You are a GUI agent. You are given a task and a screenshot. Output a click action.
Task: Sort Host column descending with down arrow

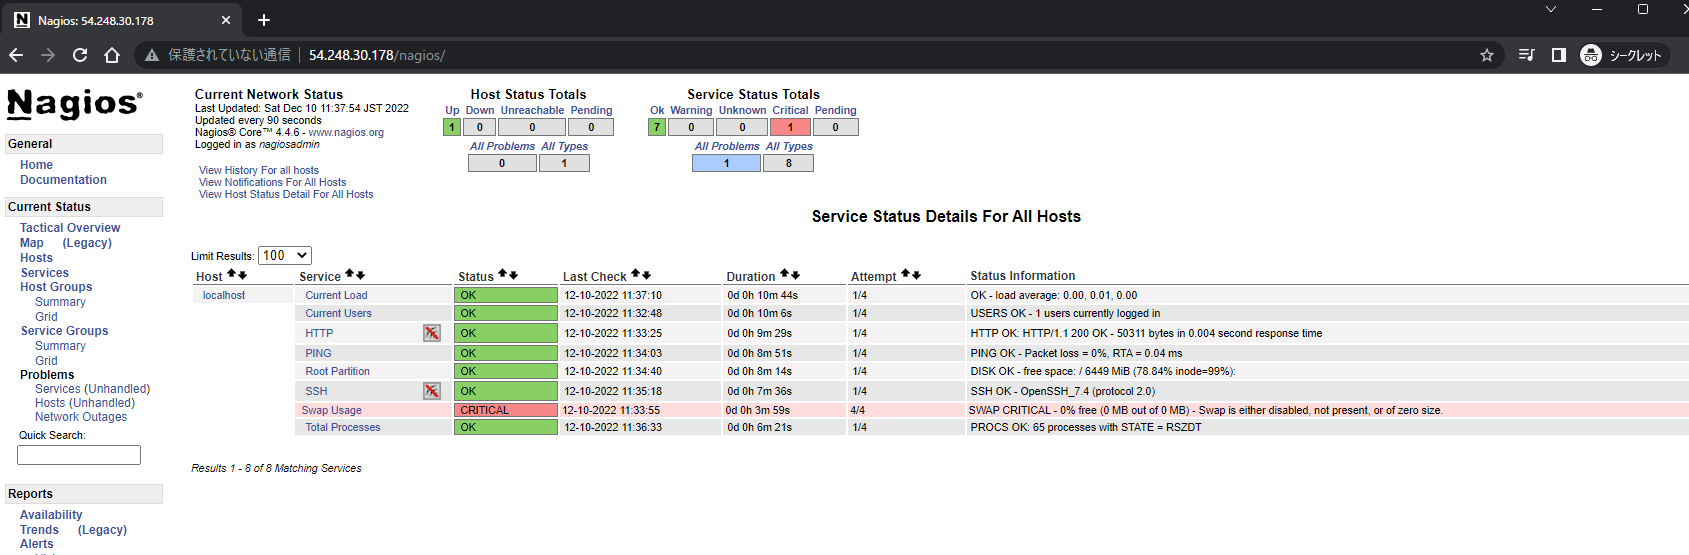point(242,274)
